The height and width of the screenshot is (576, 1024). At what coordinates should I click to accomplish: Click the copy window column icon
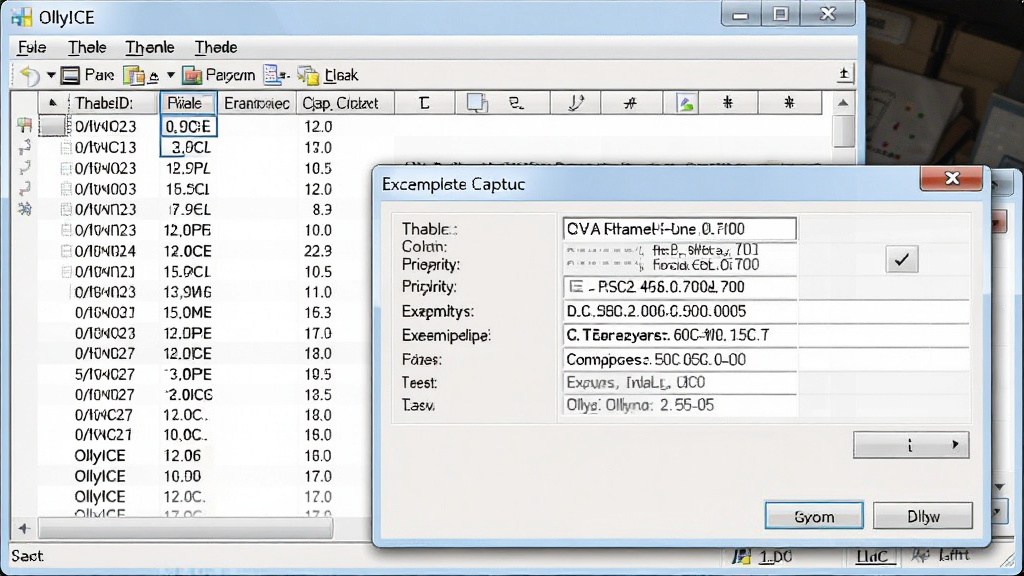pos(477,103)
